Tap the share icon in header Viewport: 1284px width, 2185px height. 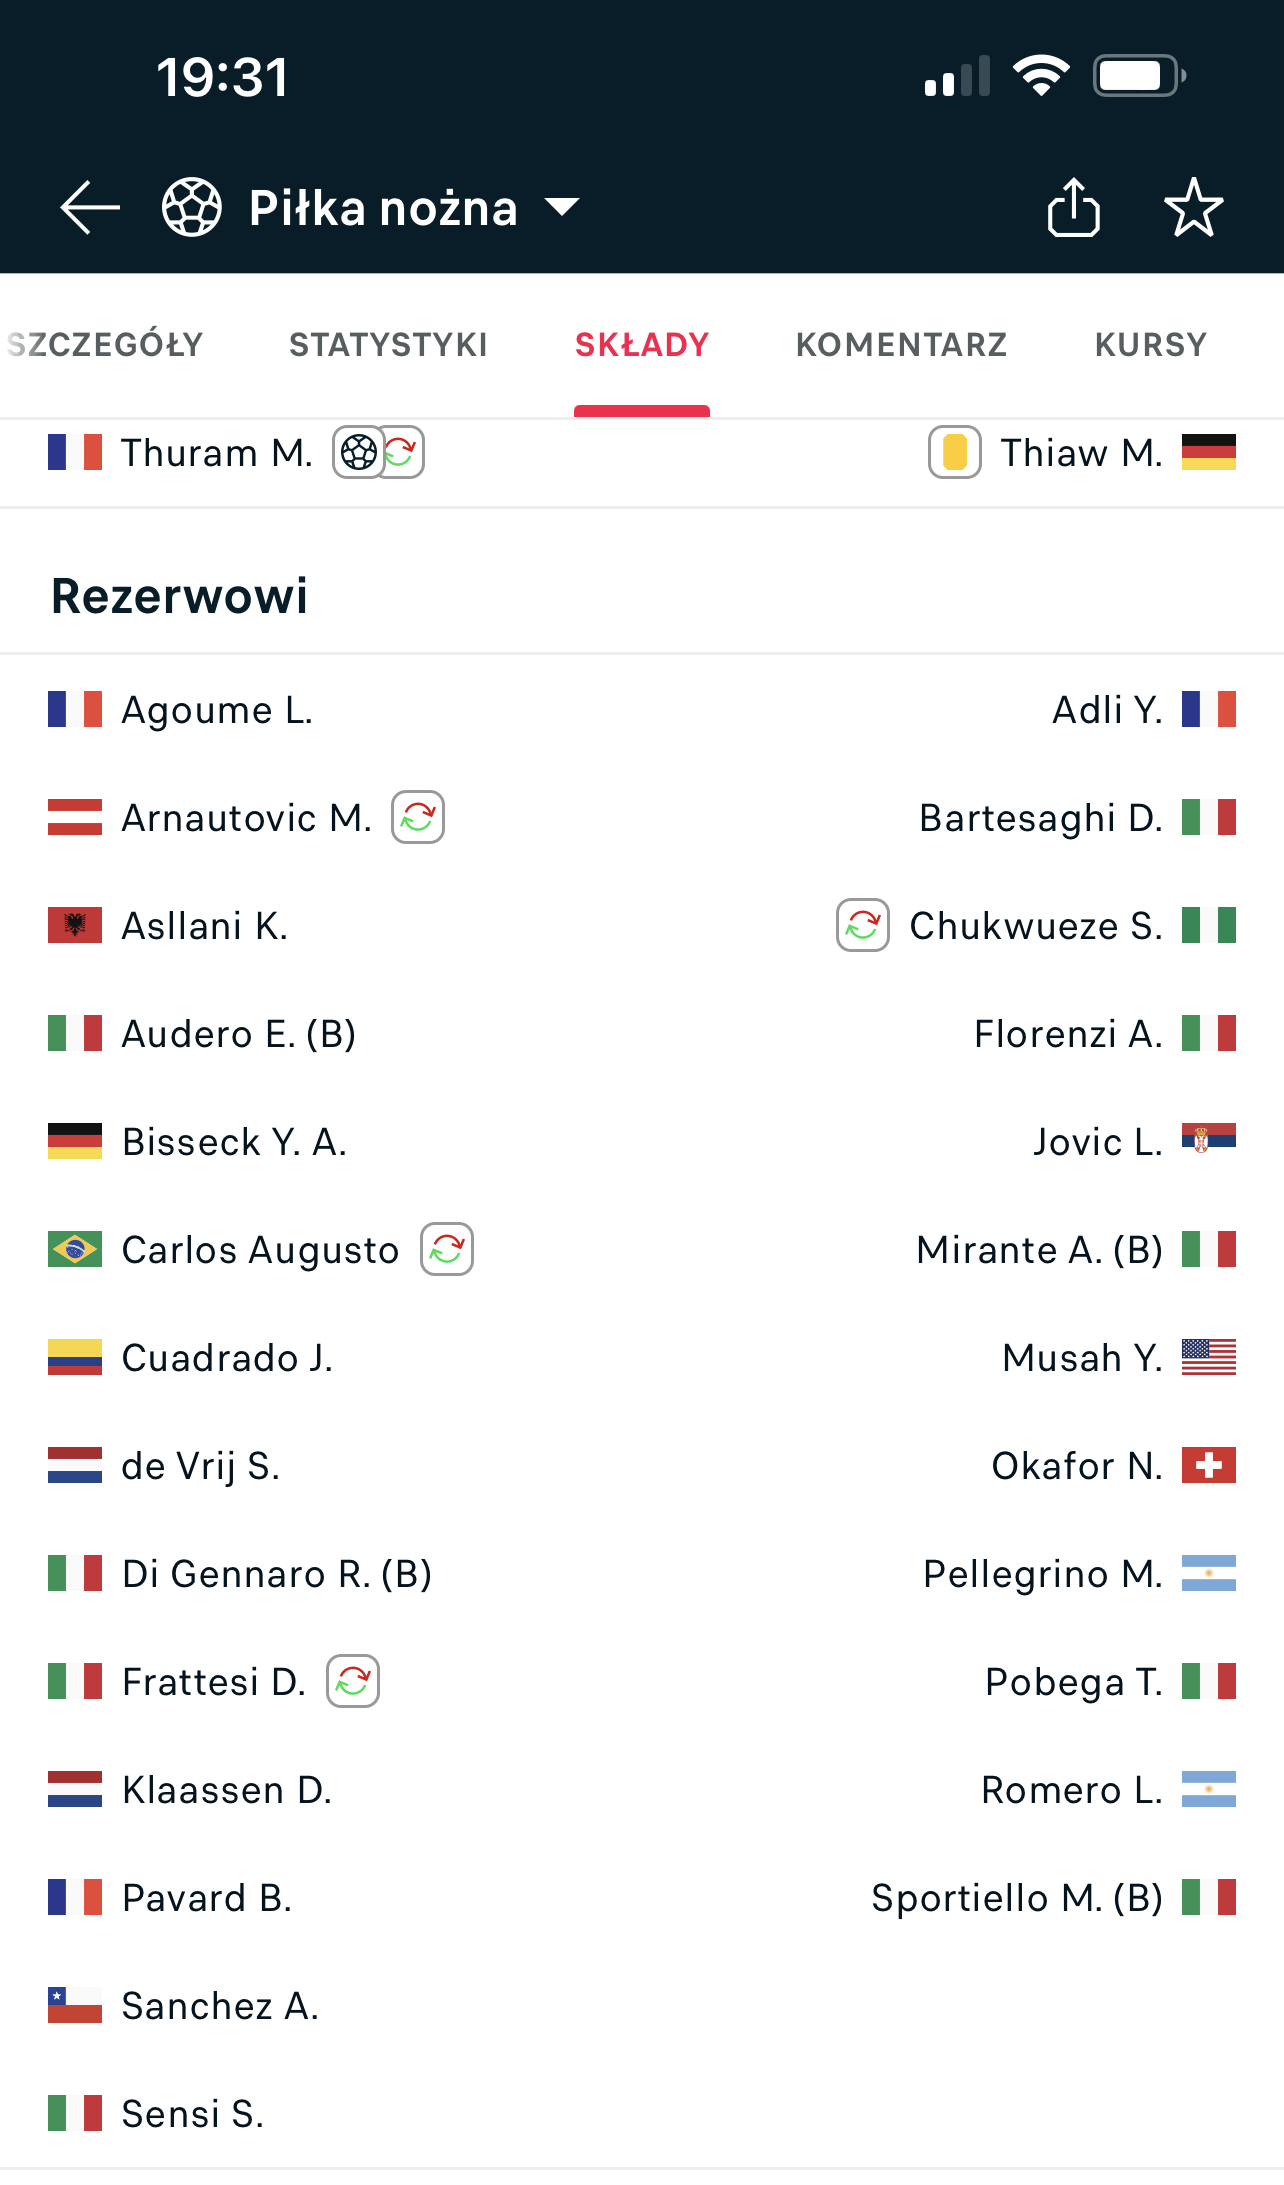[1074, 208]
